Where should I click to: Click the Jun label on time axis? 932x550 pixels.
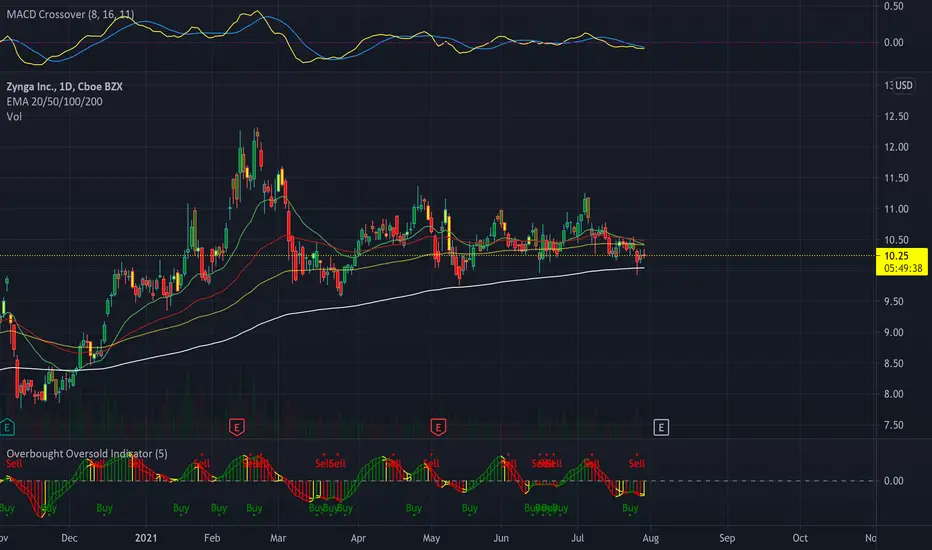[x=501, y=538]
